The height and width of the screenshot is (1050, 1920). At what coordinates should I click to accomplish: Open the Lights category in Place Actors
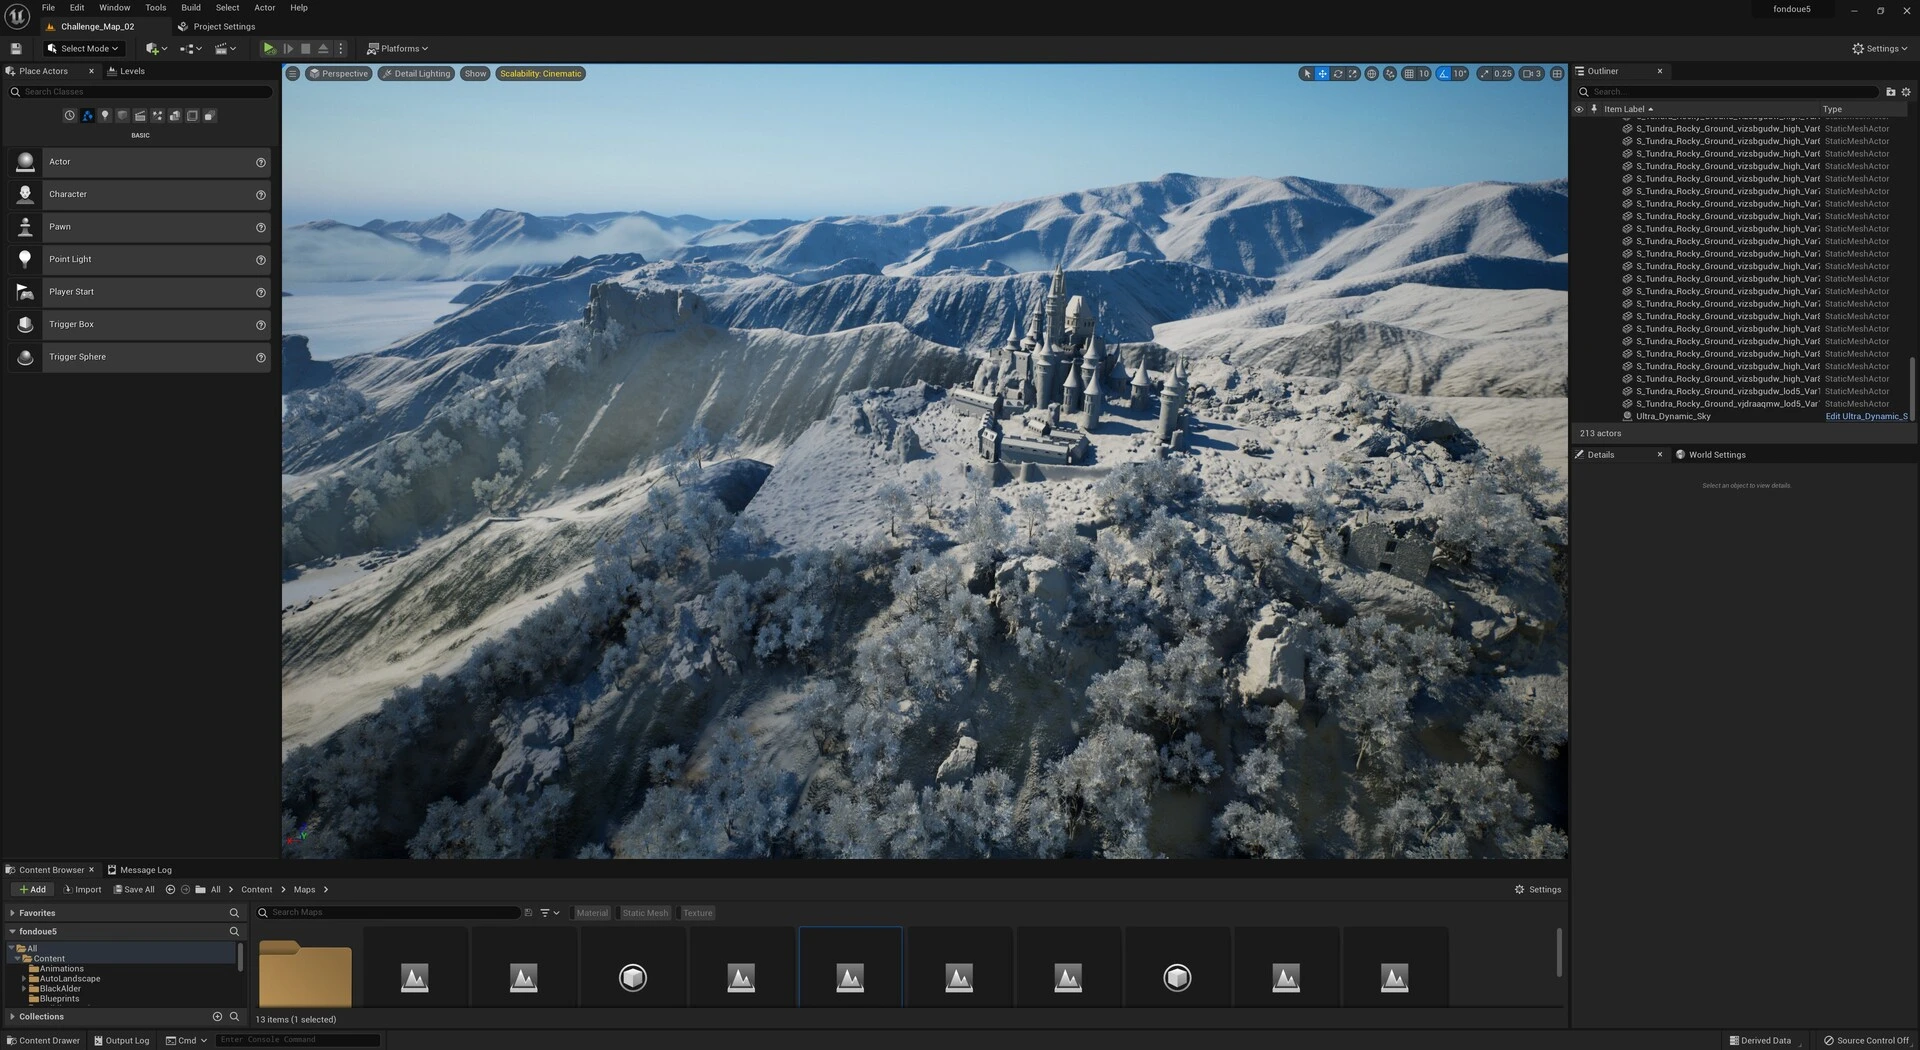pos(105,116)
